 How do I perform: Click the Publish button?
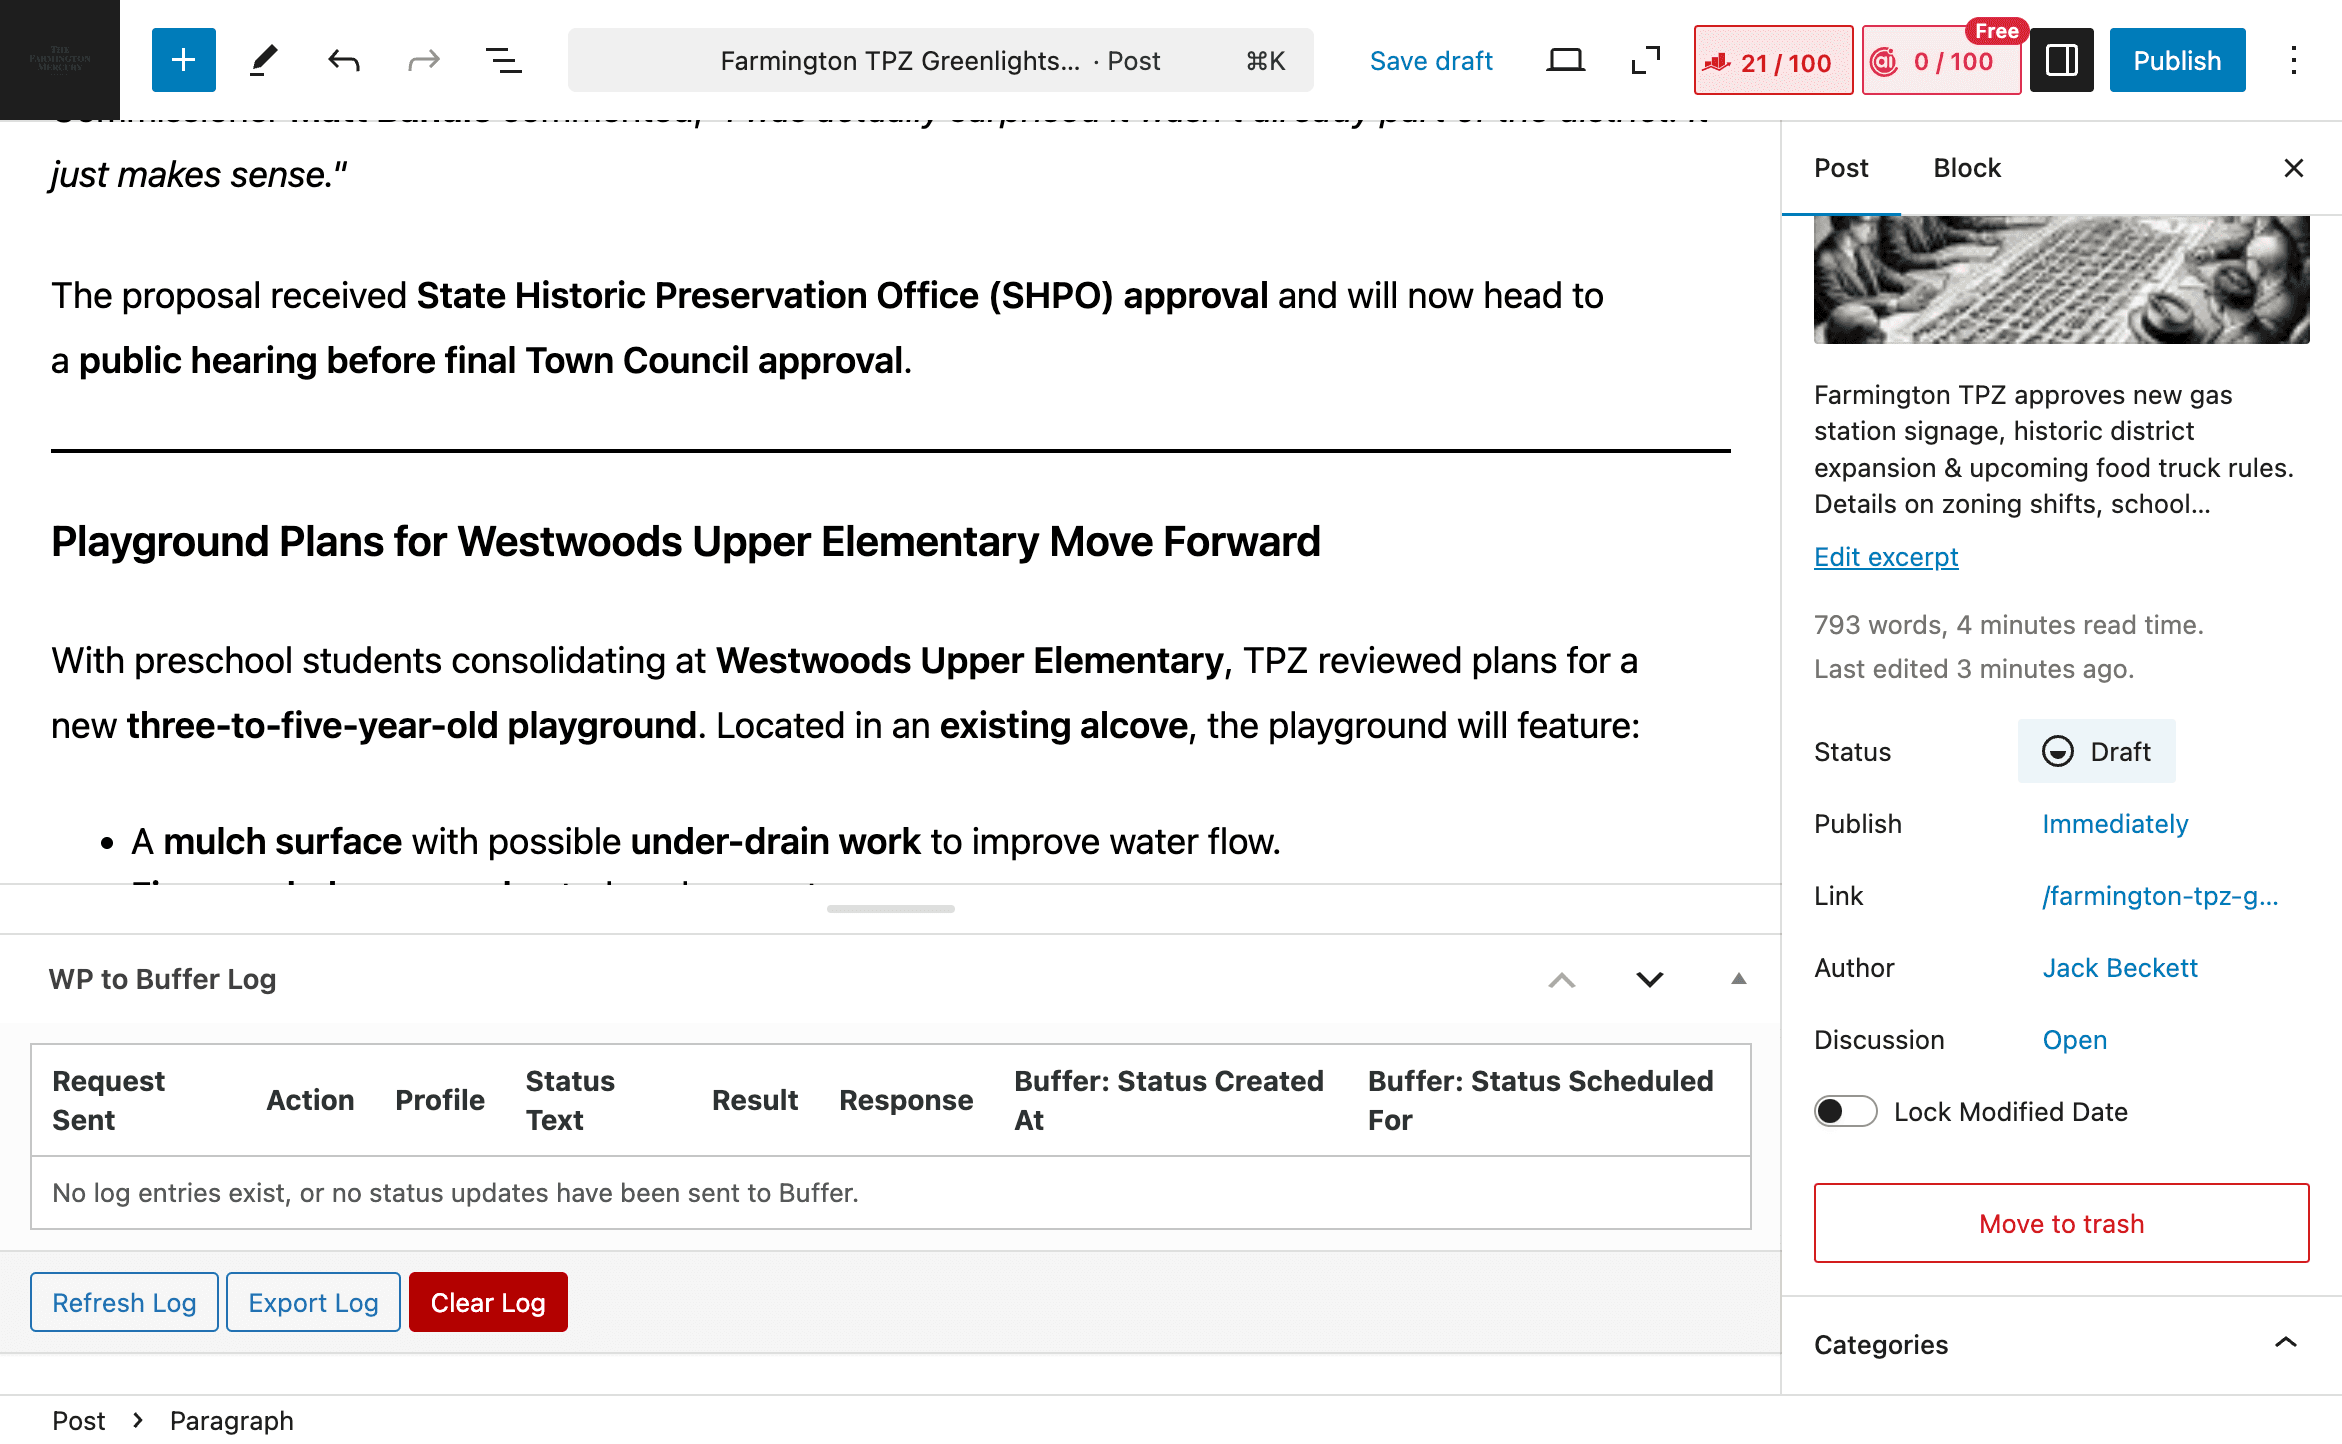[x=2177, y=60]
